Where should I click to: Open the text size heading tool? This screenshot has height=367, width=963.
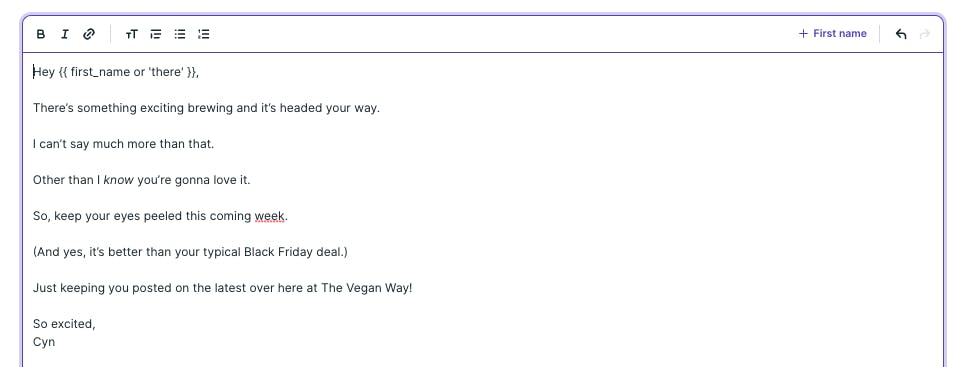[x=131, y=34]
